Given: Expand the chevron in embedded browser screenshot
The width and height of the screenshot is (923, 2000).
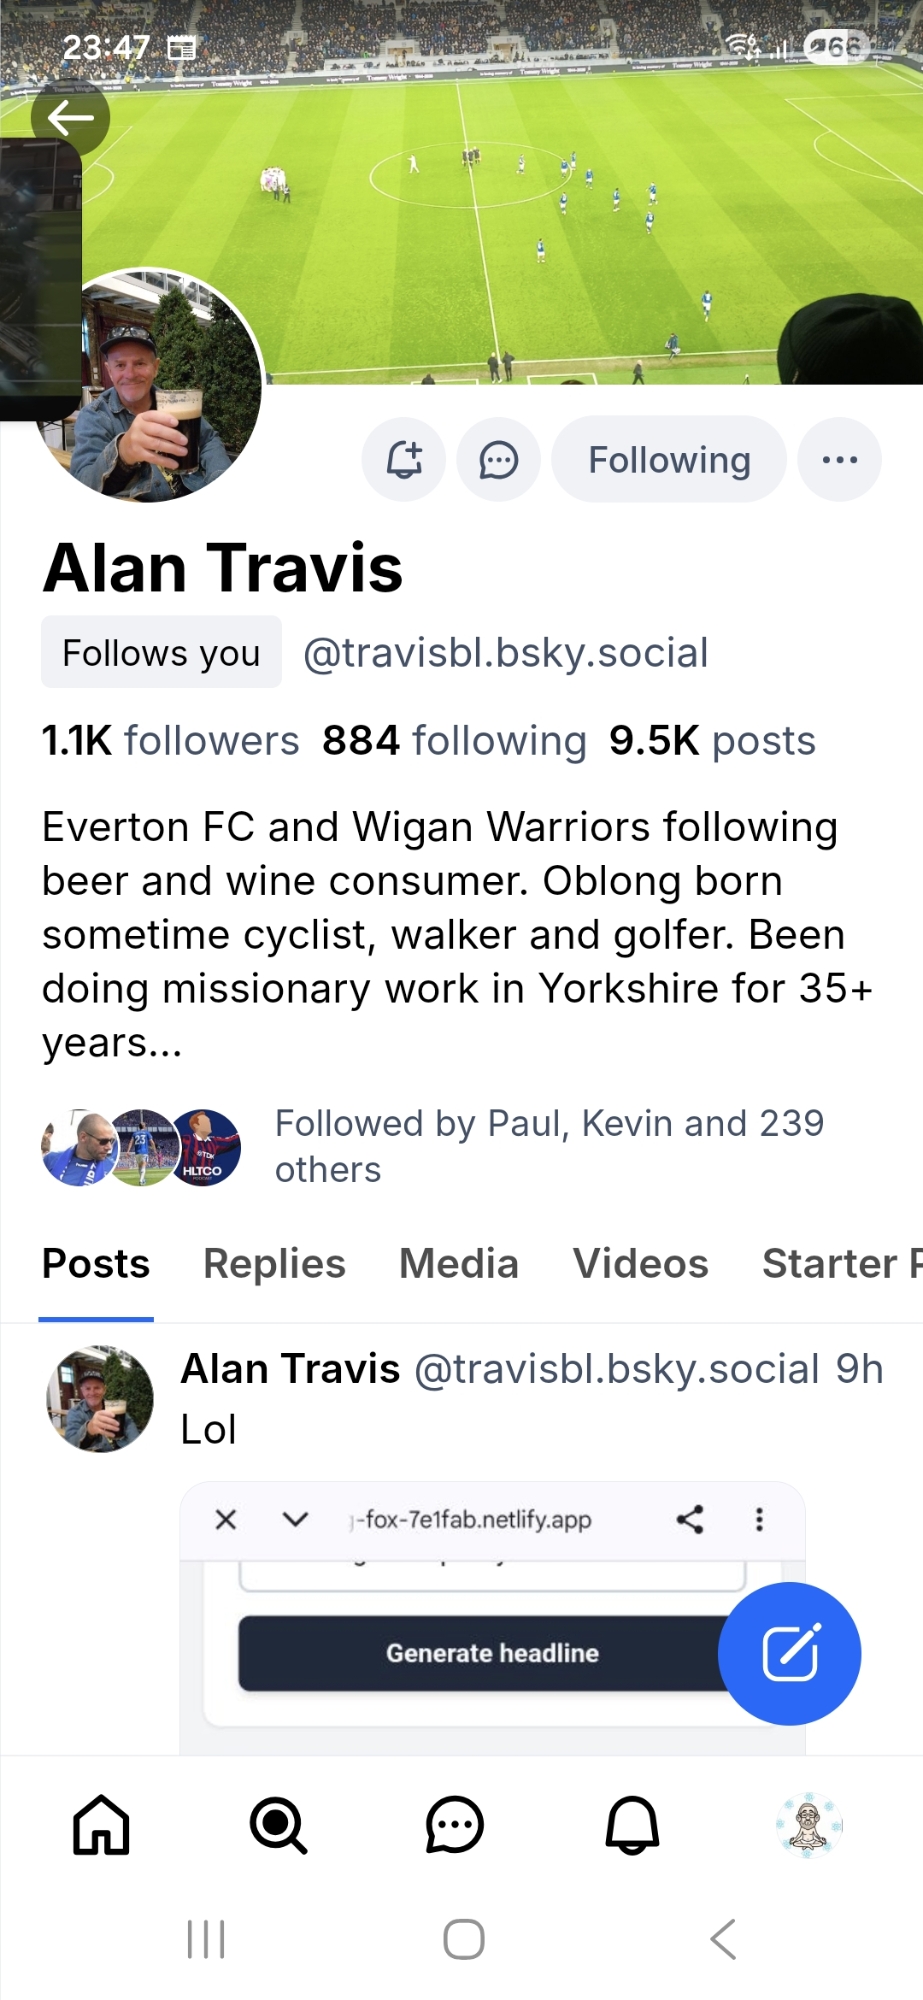Looking at the screenshot, I should click(x=295, y=1520).
